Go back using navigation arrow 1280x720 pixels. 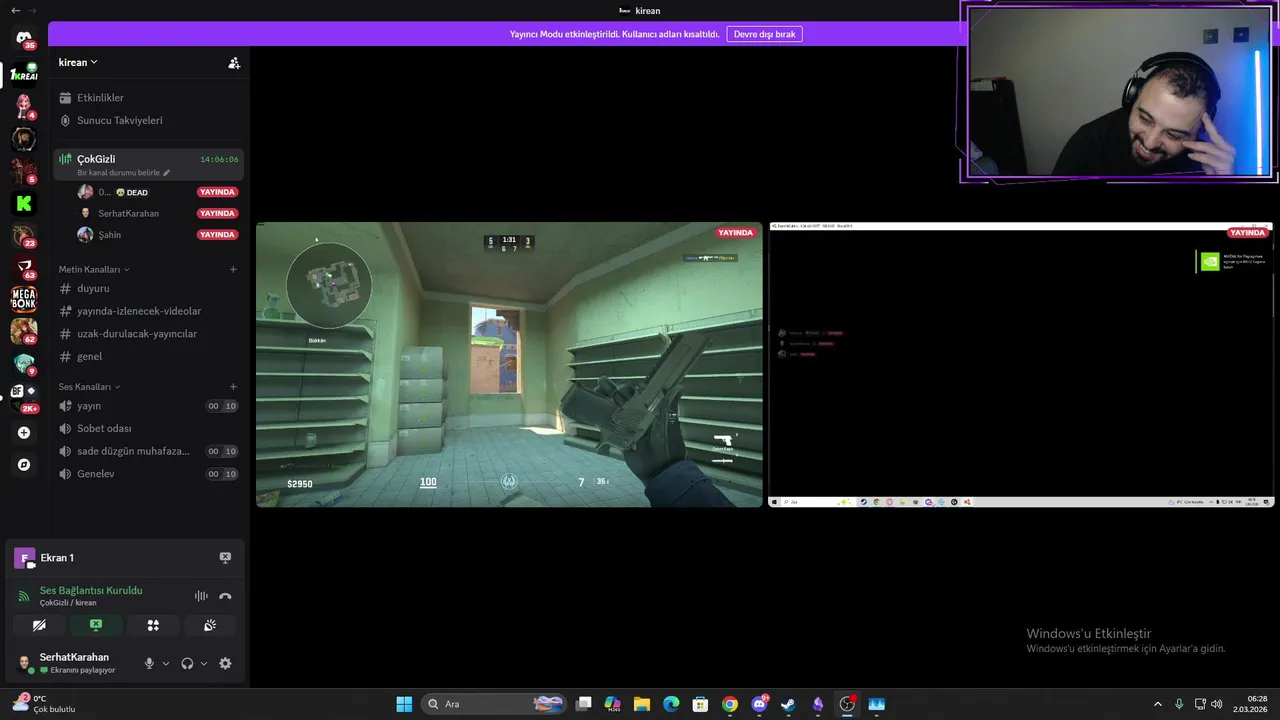point(15,10)
